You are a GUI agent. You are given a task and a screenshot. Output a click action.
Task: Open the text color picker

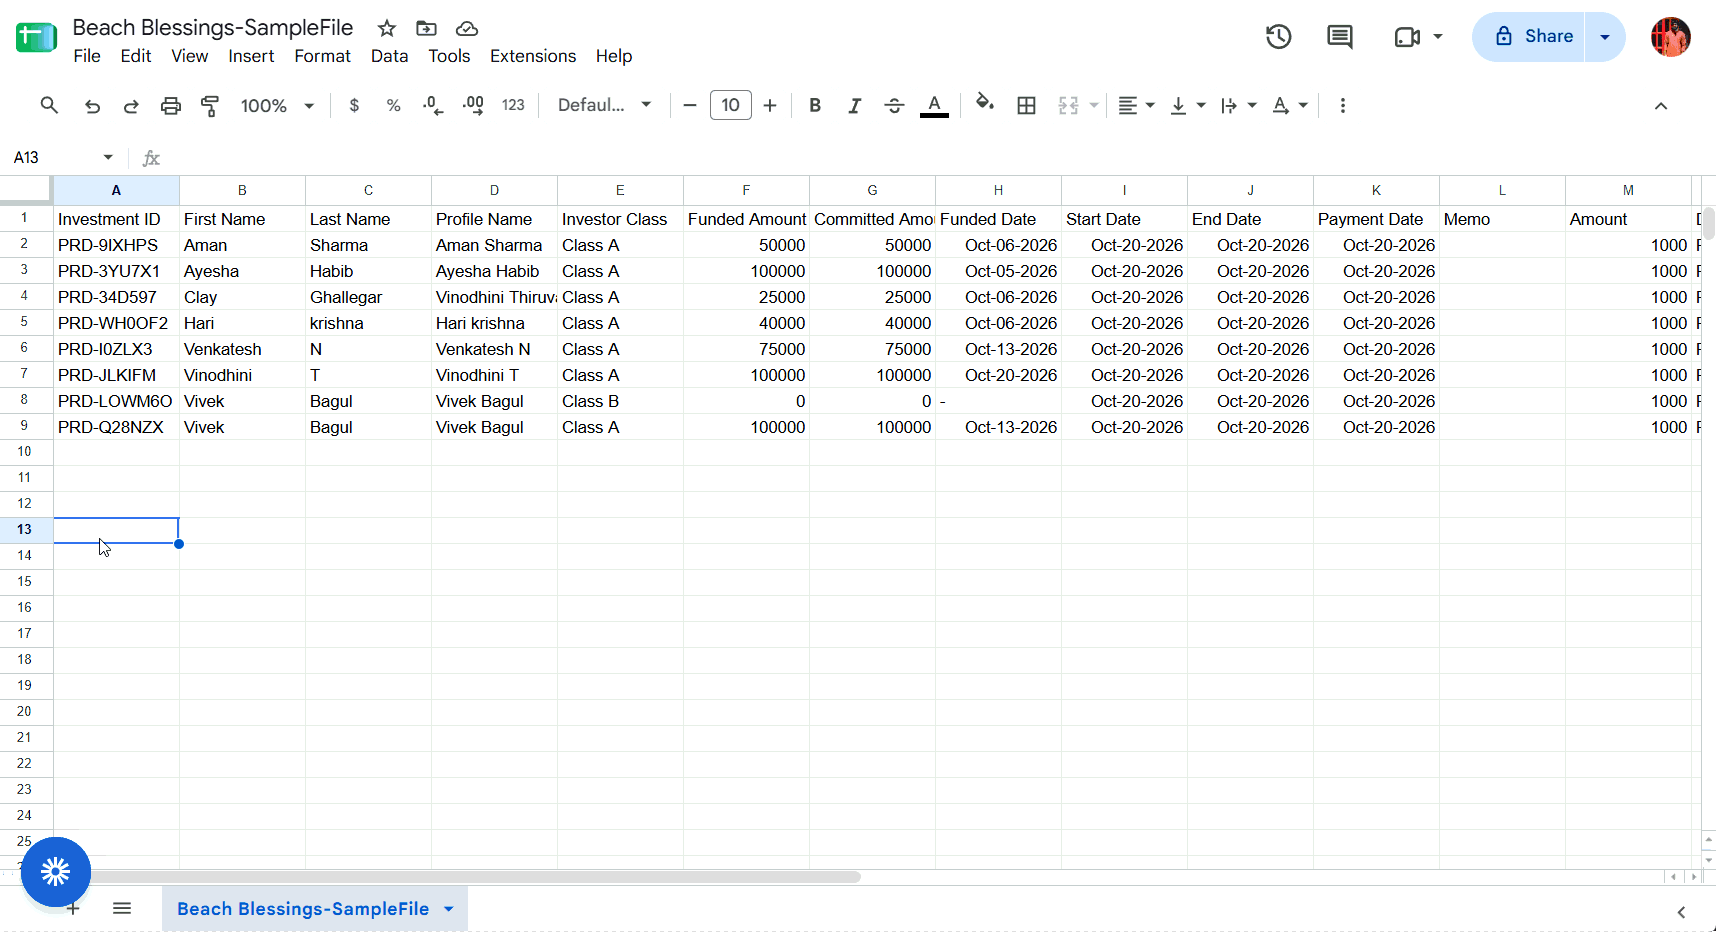(934, 105)
